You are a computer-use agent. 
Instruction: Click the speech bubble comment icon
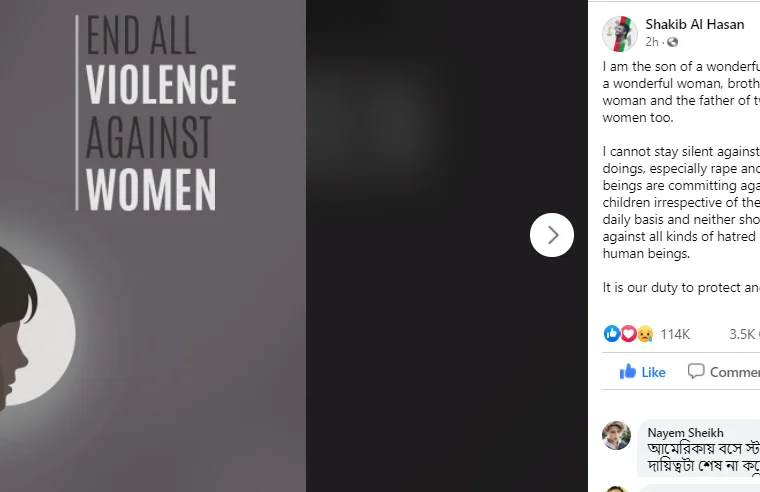[x=696, y=371]
